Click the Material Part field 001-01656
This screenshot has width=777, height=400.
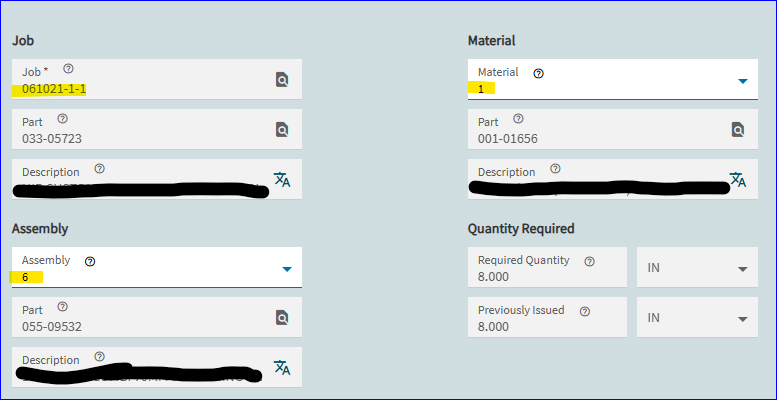613,129
